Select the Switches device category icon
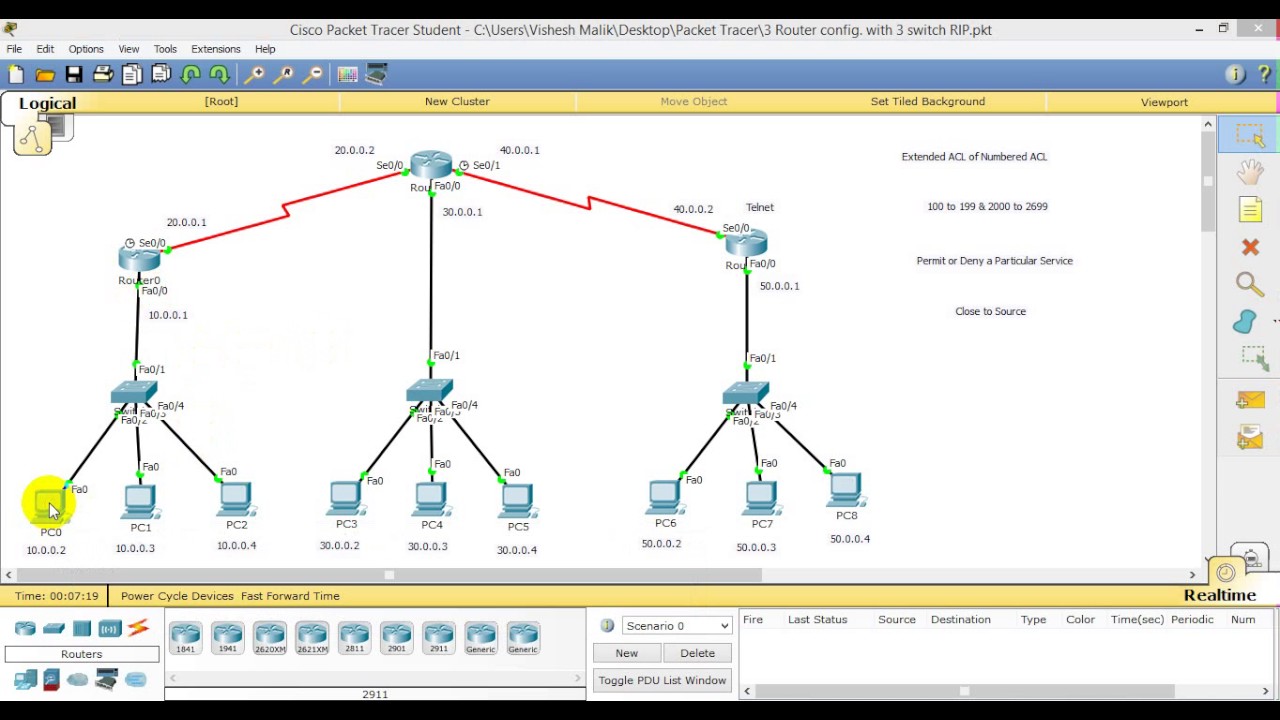This screenshot has height=720, width=1280. pyautogui.click(x=54, y=628)
